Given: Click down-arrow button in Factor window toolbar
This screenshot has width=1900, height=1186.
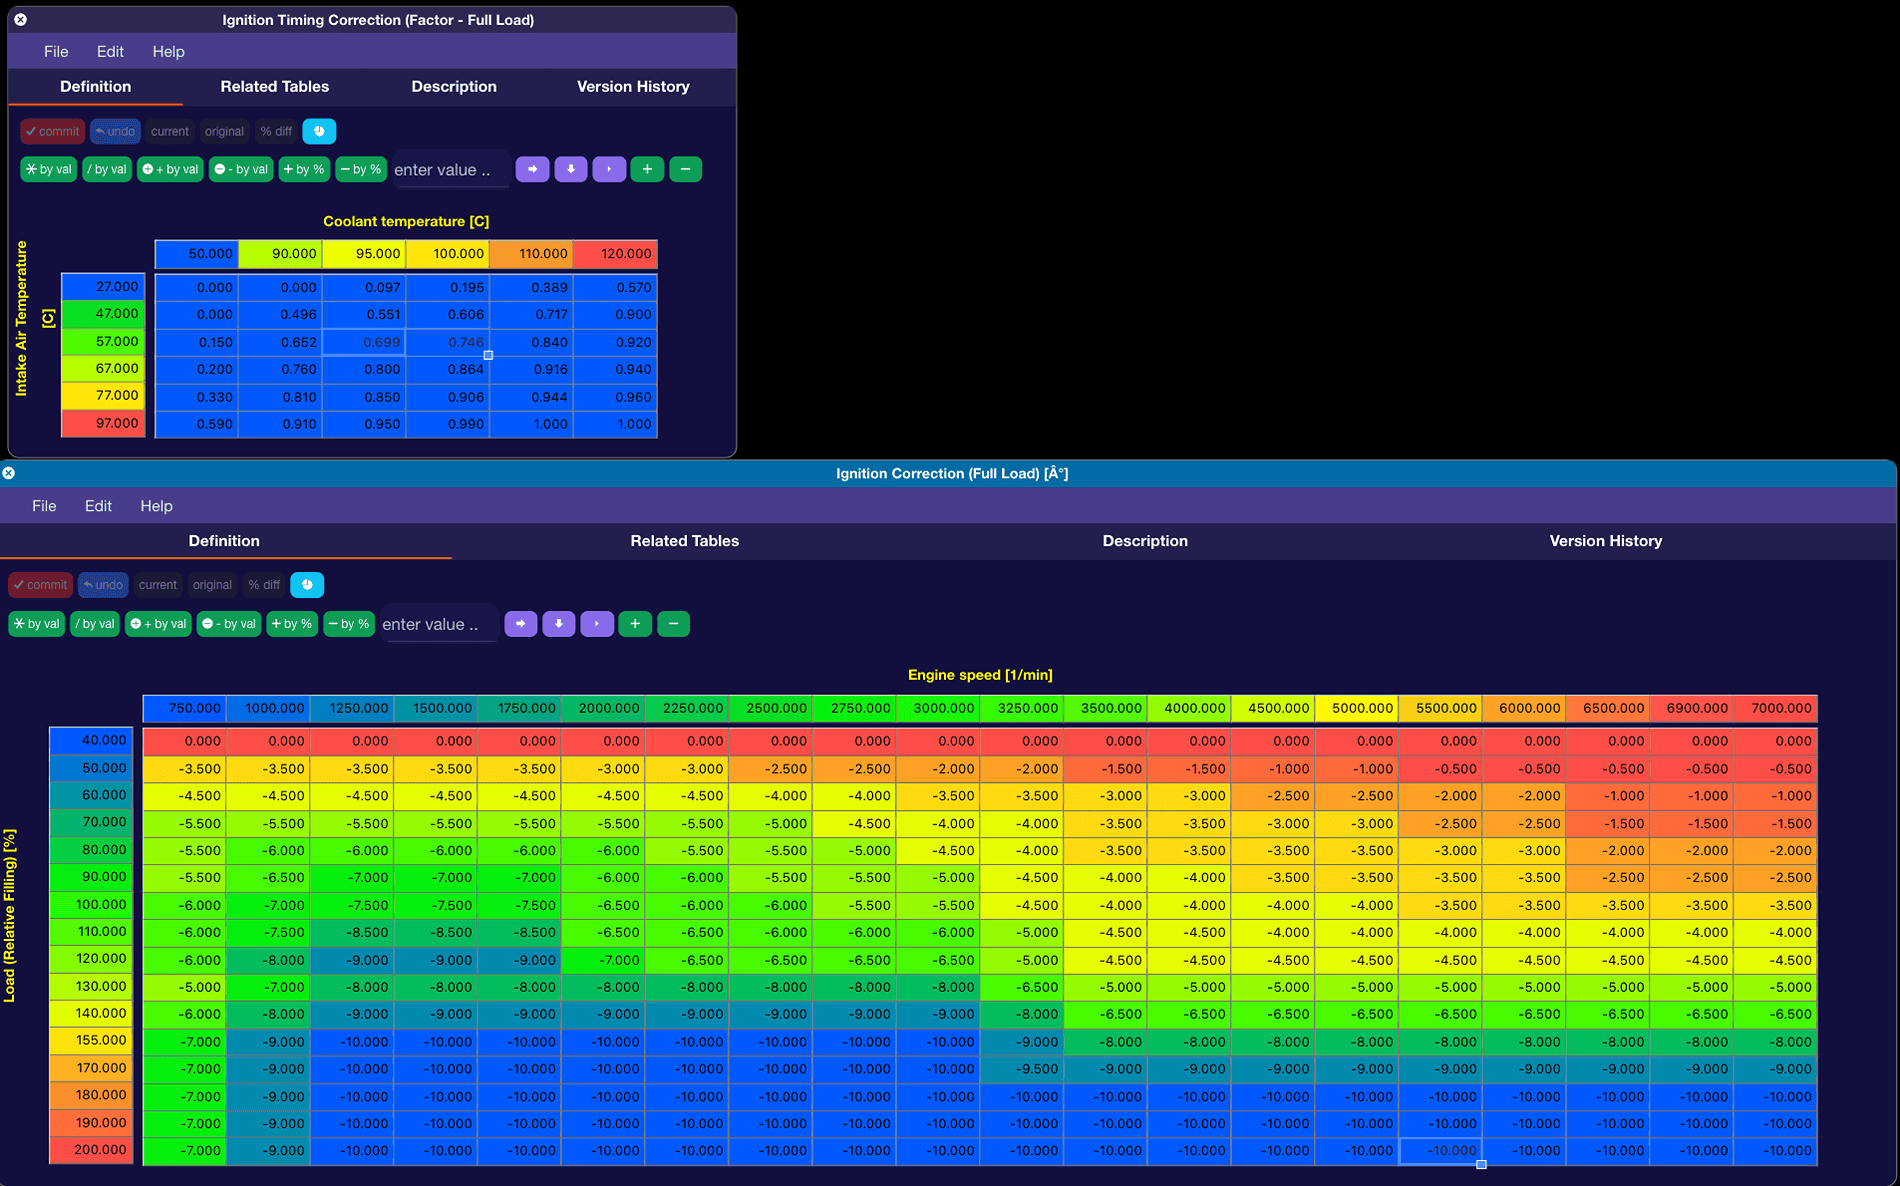Looking at the screenshot, I should (x=571, y=169).
